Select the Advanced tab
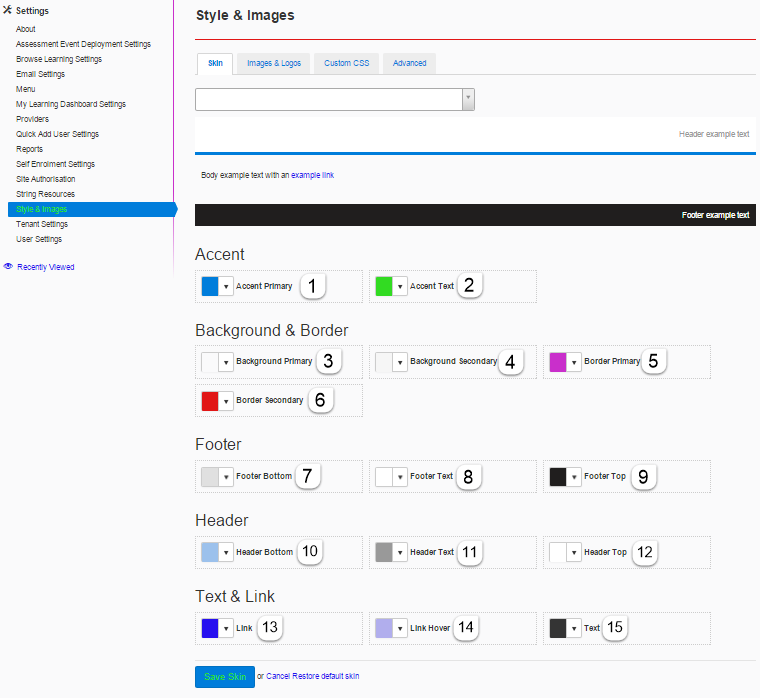Image resolution: width=760 pixels, height=698 pixels. tap(409, 63)
